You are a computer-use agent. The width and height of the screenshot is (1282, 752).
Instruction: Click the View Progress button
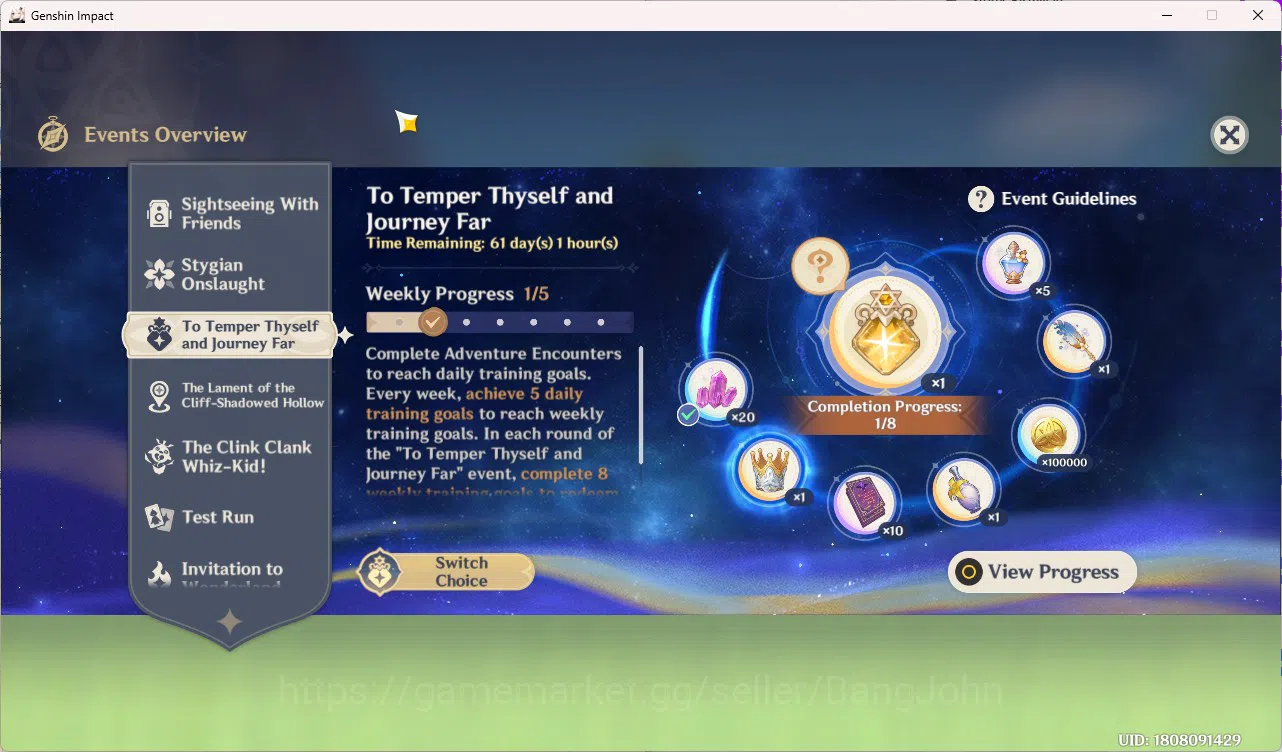[x=1042, y=572]
